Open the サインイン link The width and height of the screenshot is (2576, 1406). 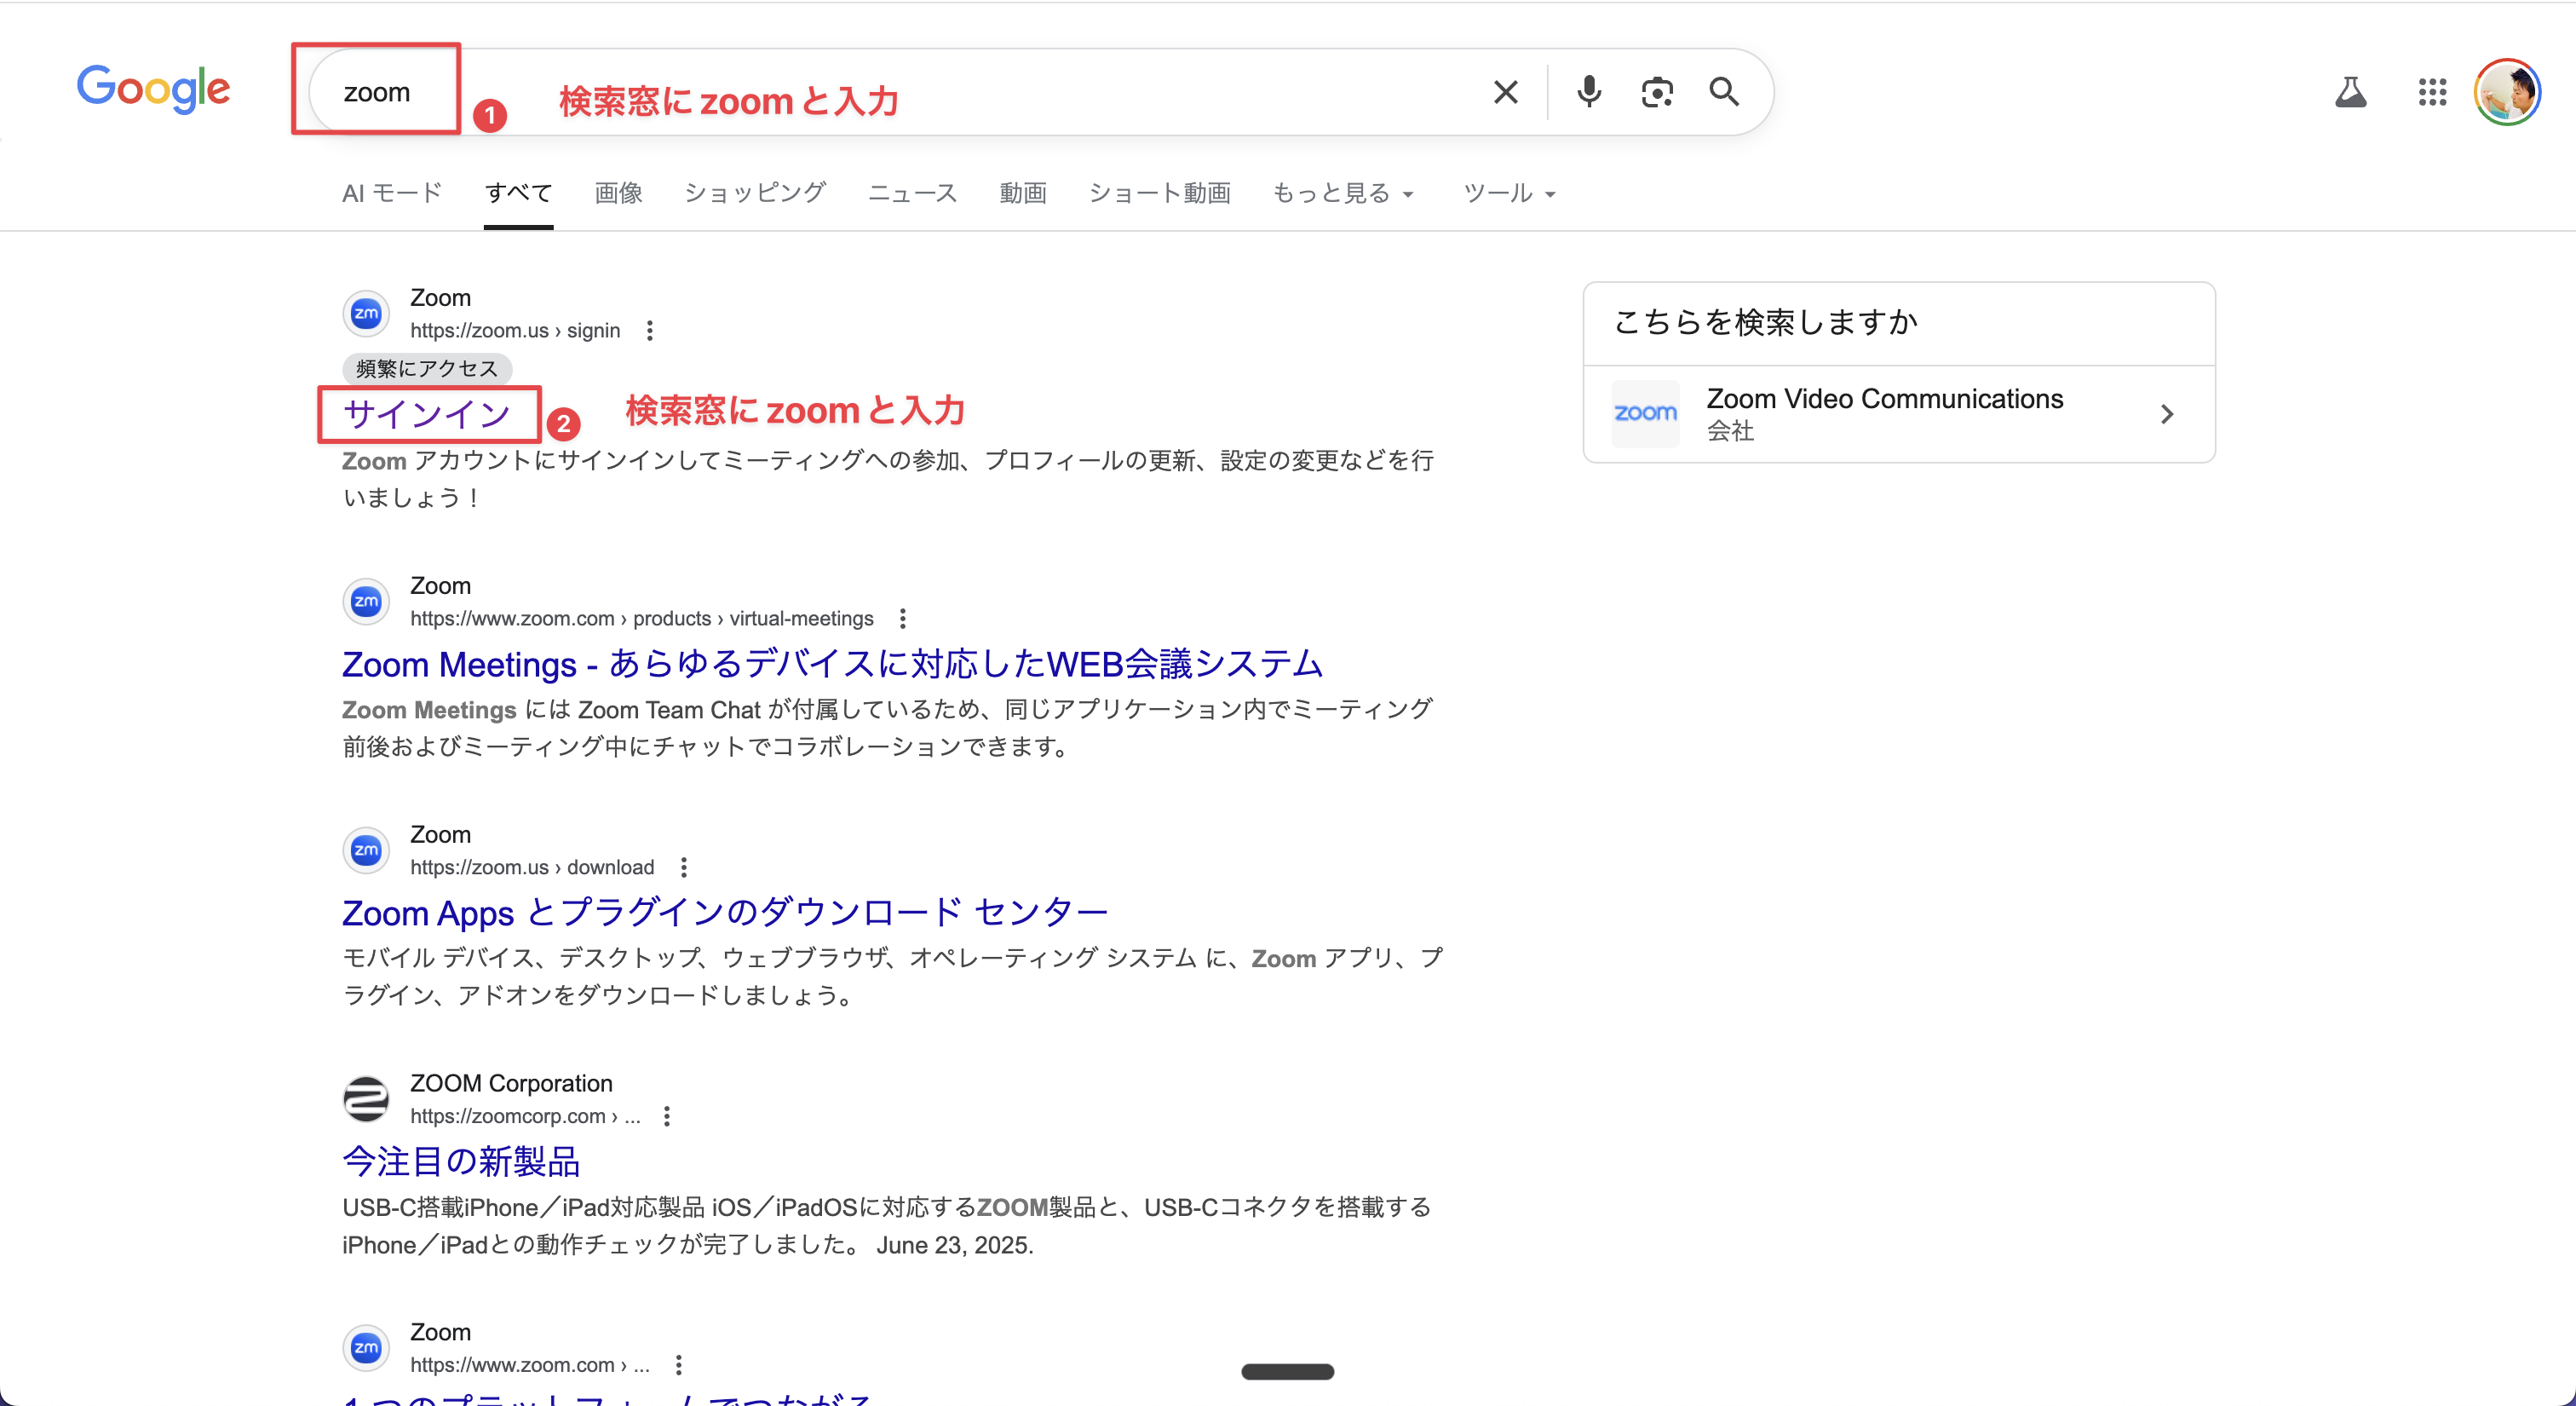(427, 414)
